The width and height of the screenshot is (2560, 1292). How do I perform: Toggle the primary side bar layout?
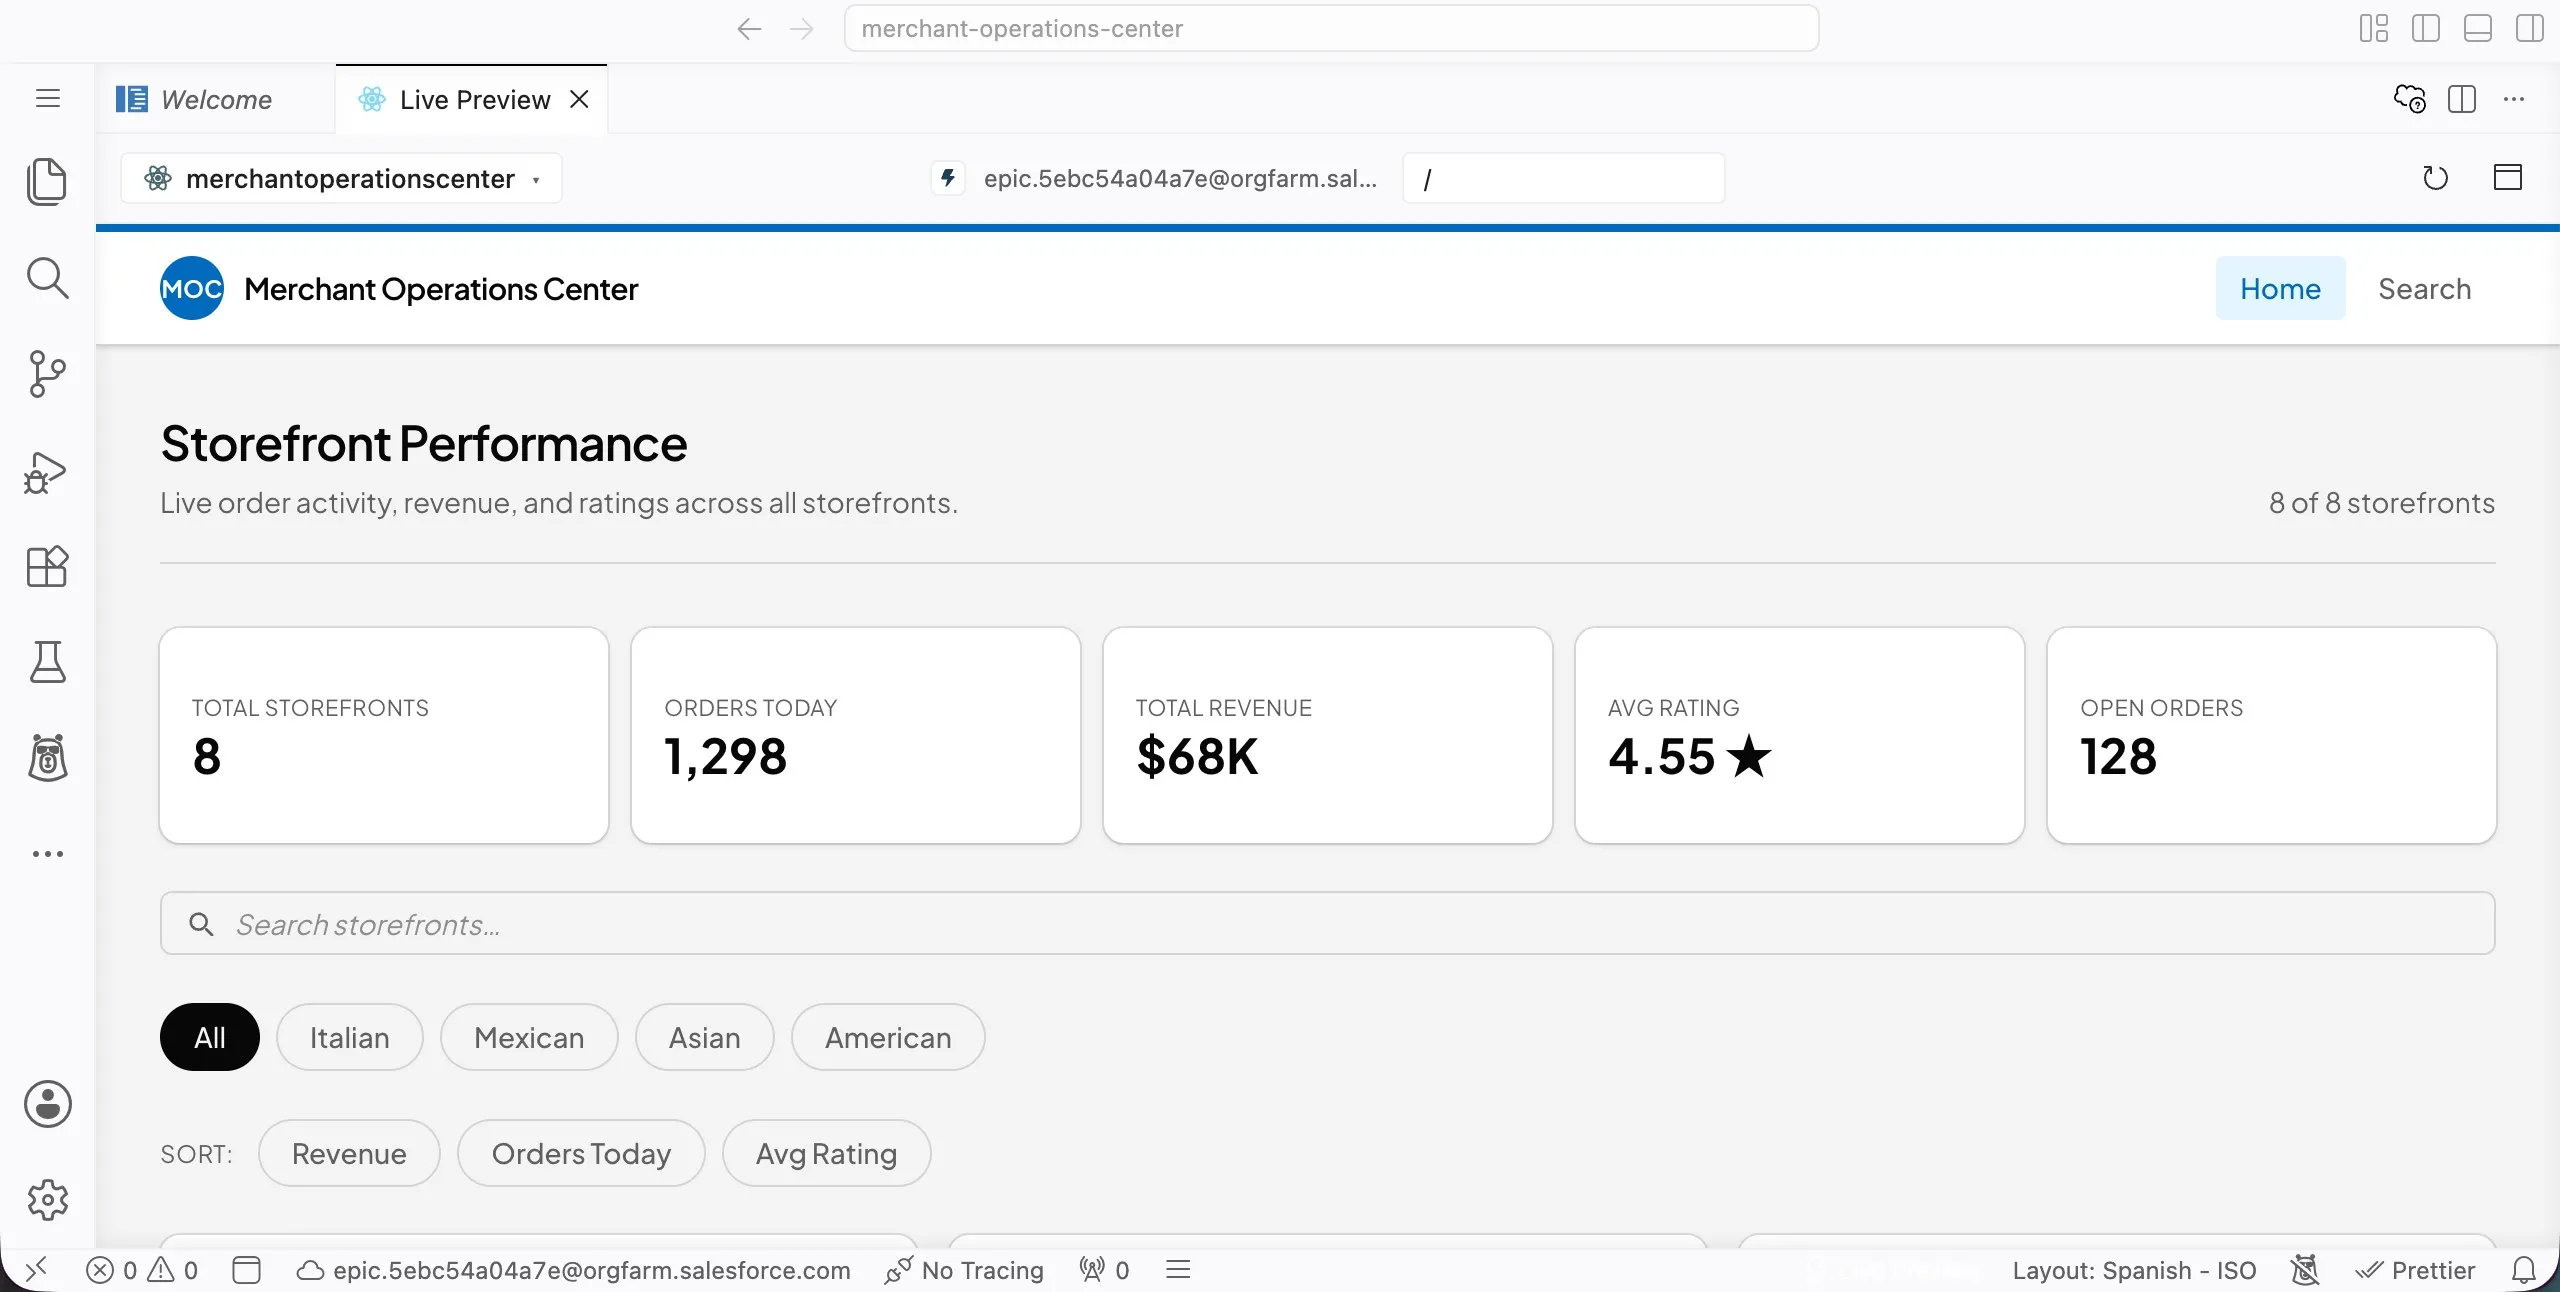[x=2425, y=28]
